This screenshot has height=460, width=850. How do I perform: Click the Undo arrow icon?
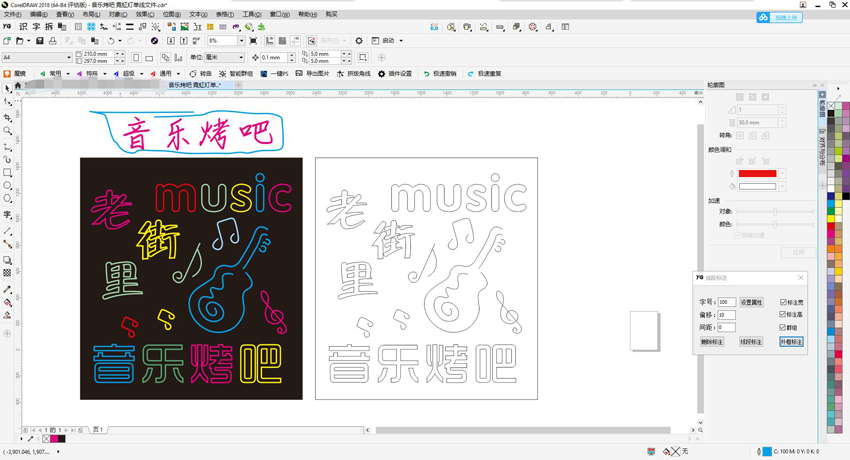(111, 41)
